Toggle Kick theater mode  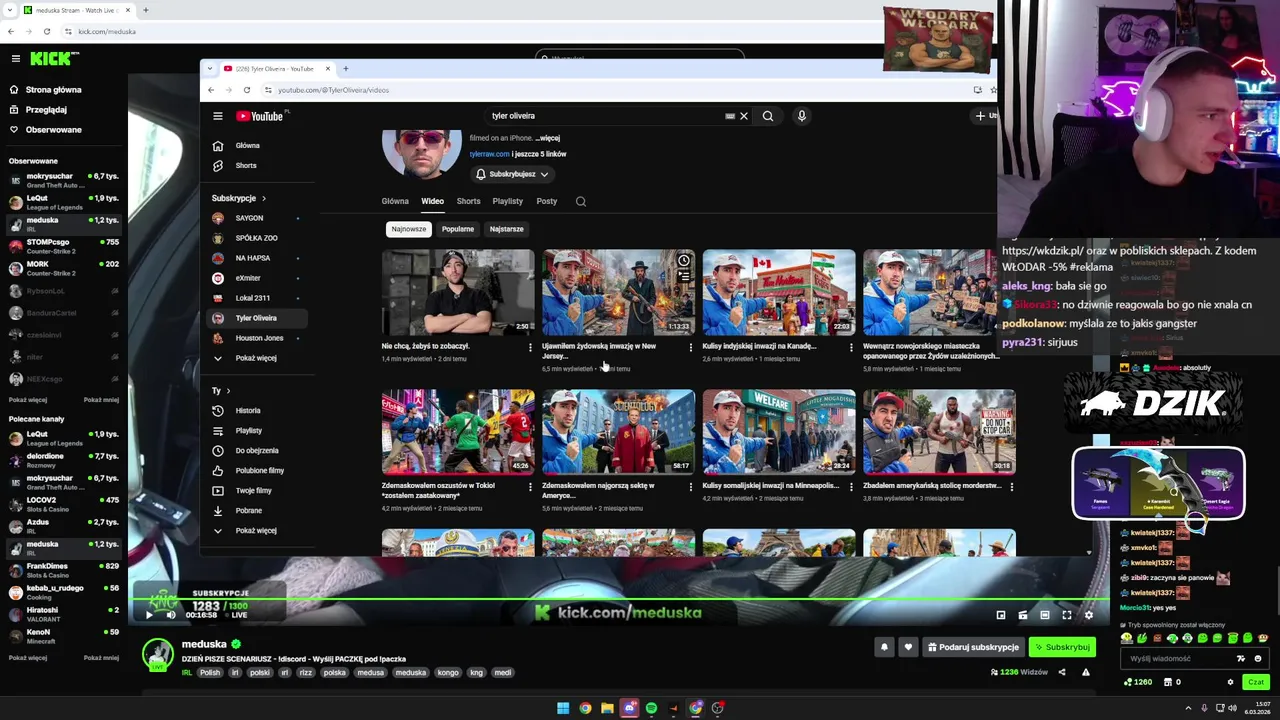[1045, 615]
